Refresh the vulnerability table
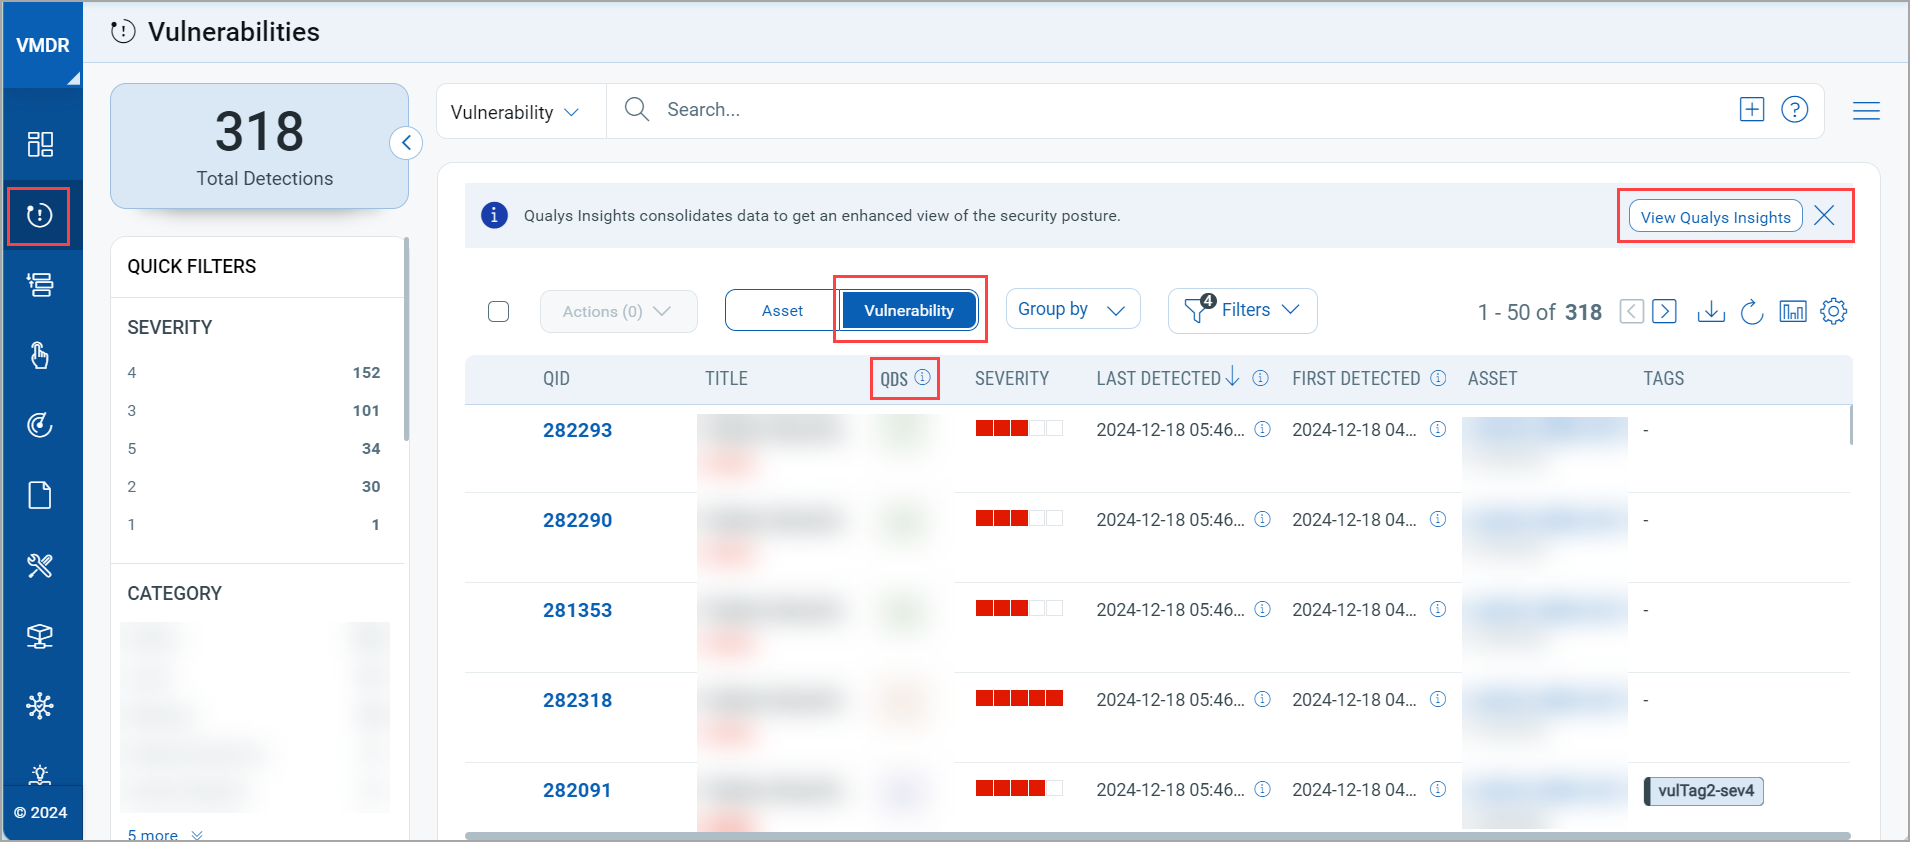Image resolution: width=1910 pixels, height=842 pixels. (x=1751, y=312)
